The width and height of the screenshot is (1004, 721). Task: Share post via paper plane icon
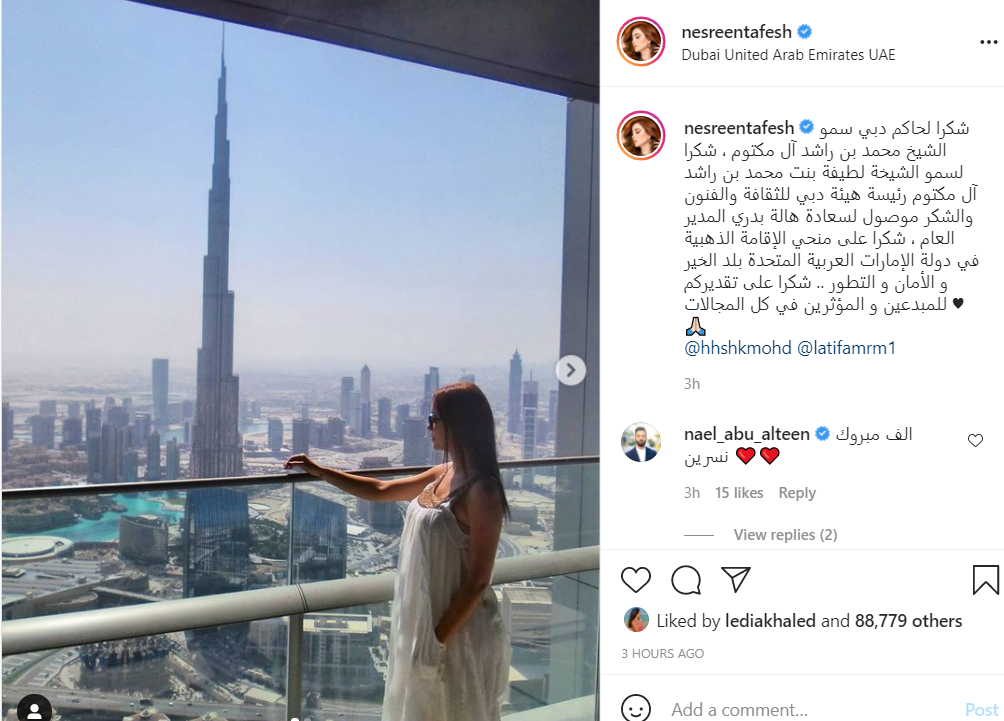736,579
